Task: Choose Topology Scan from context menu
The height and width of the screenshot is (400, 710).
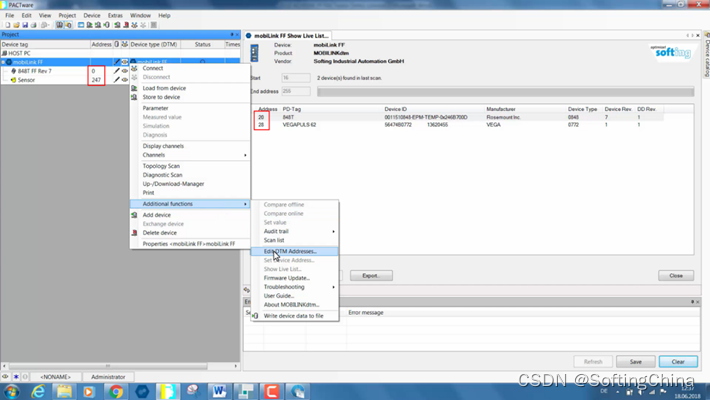Action: [x=162, y=166]
